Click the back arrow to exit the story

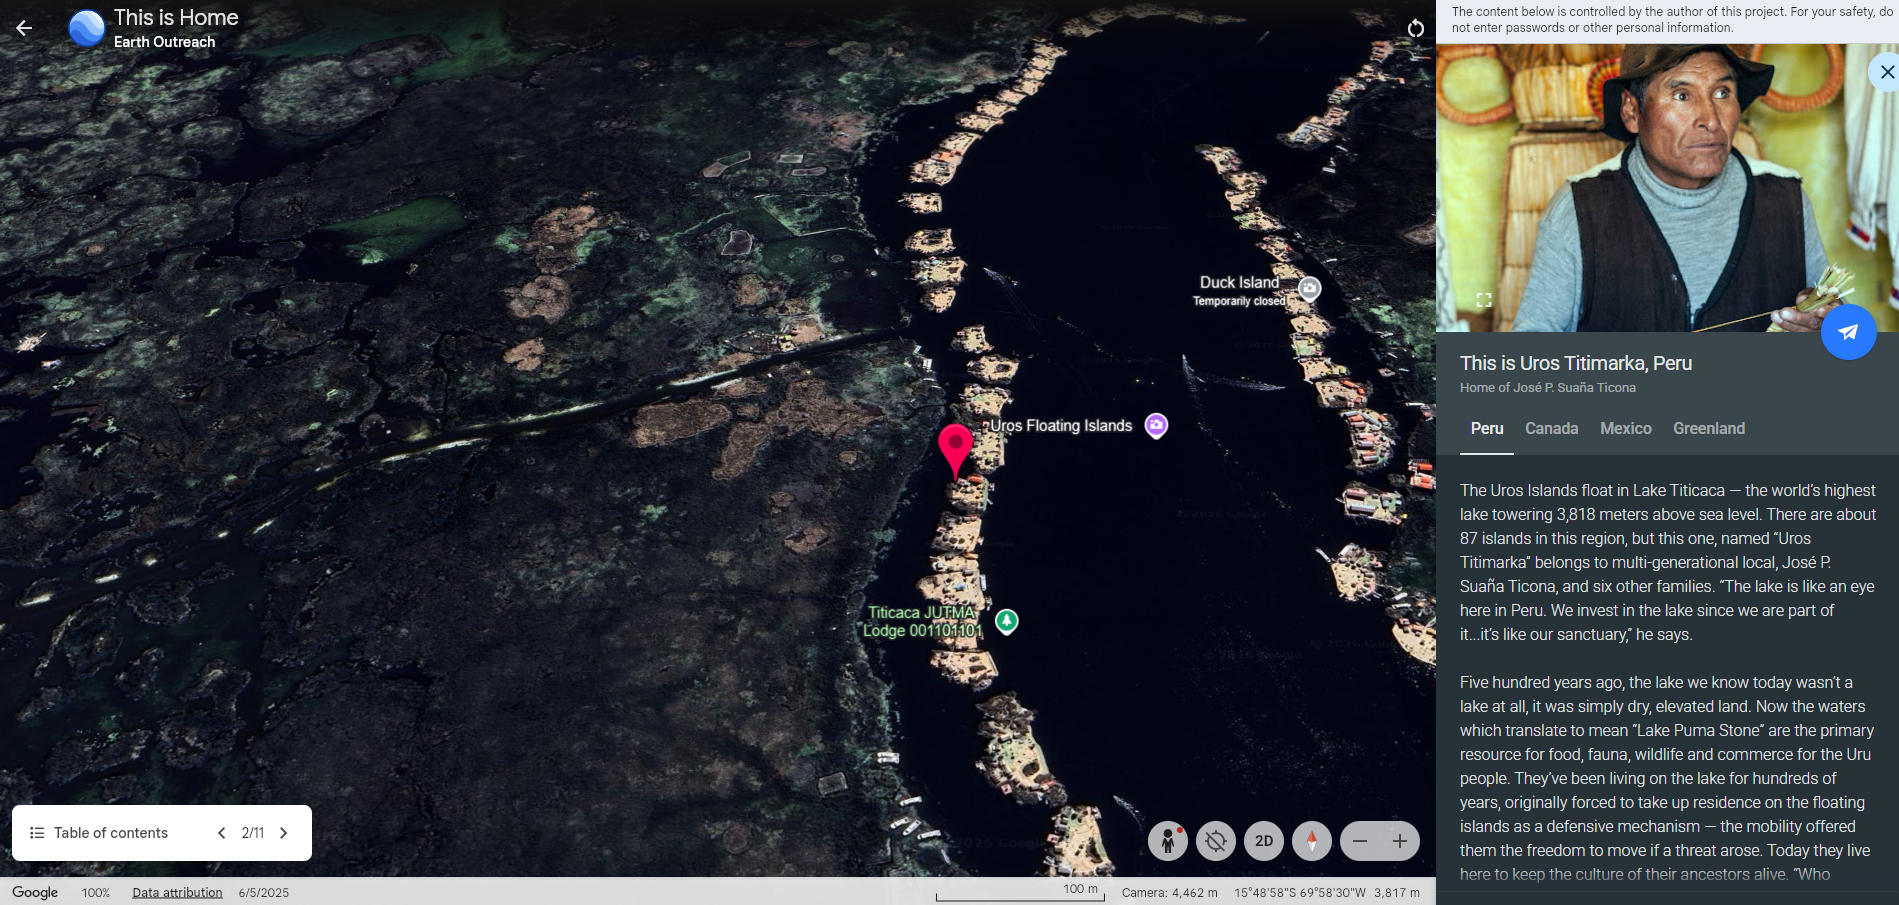(x=23, y=27)
